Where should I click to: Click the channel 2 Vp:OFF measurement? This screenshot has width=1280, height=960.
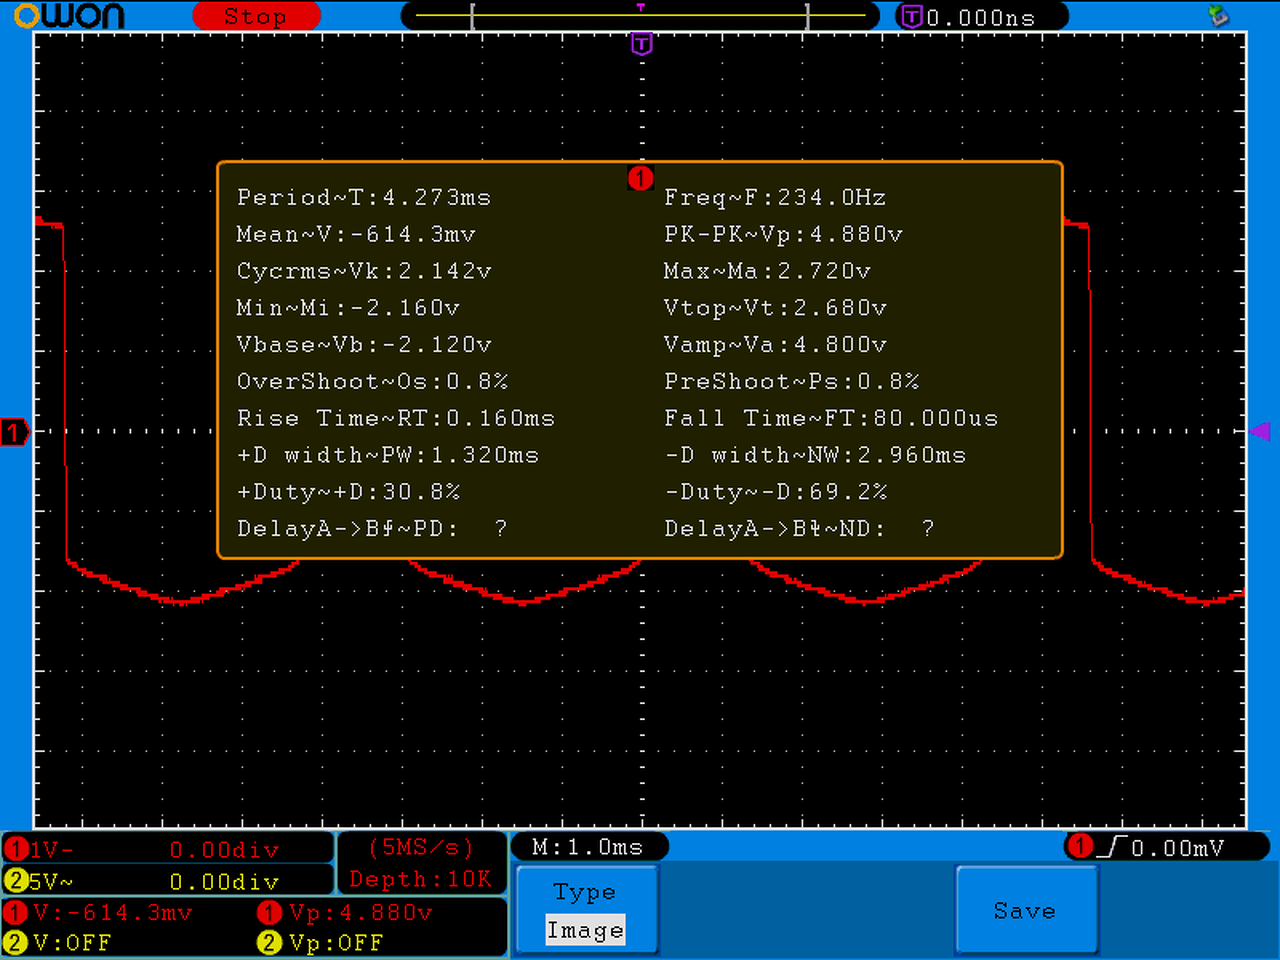(x=321, y=942)
